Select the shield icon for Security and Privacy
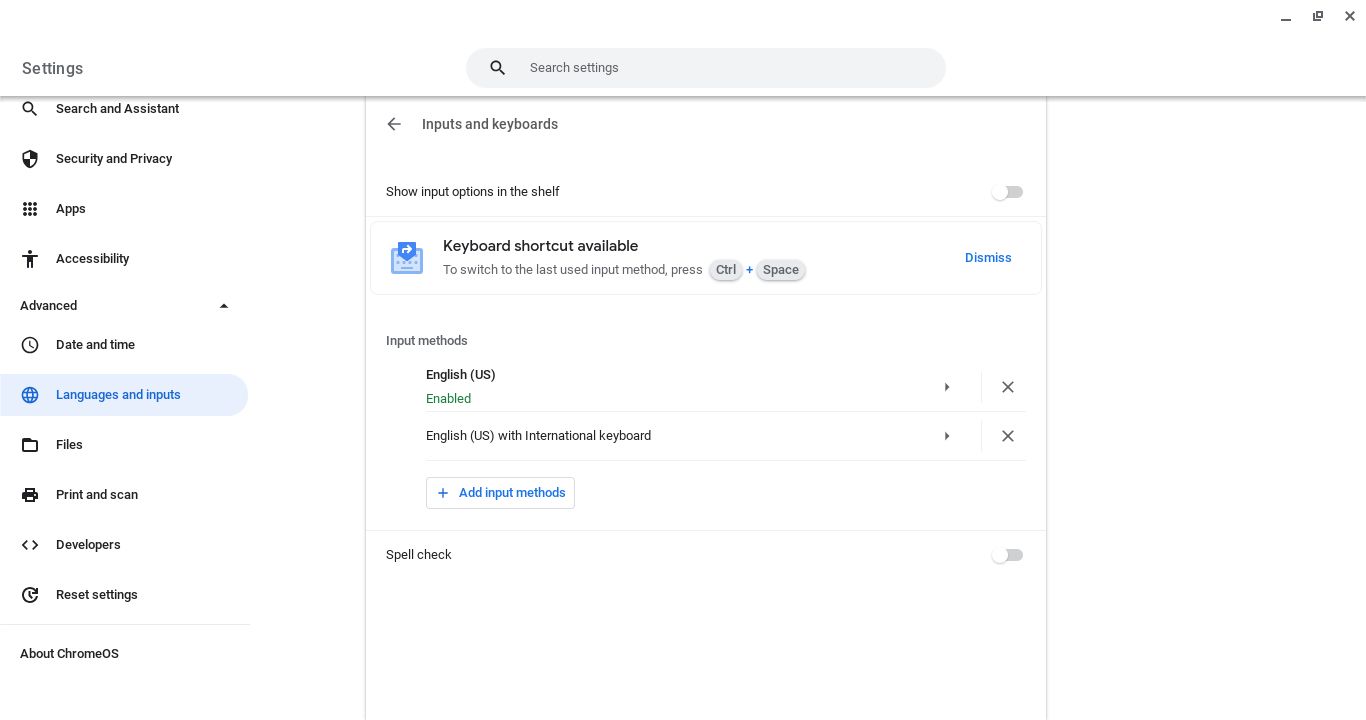Viewport: 1366px width, 720px height. pyautogui.click(x=30, y=159)
